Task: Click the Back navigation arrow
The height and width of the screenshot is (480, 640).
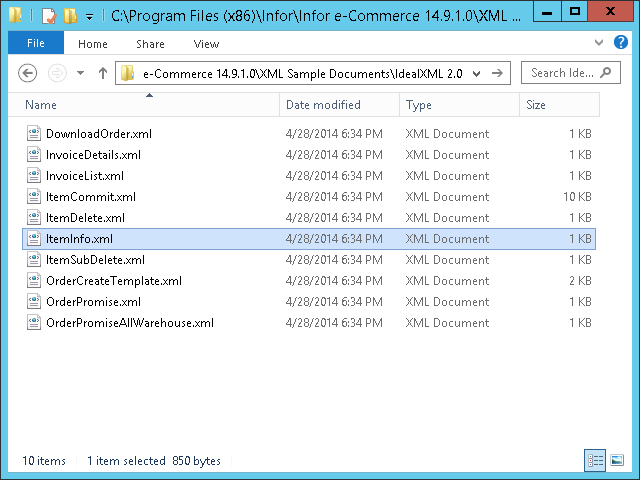Action: point(28,73)
